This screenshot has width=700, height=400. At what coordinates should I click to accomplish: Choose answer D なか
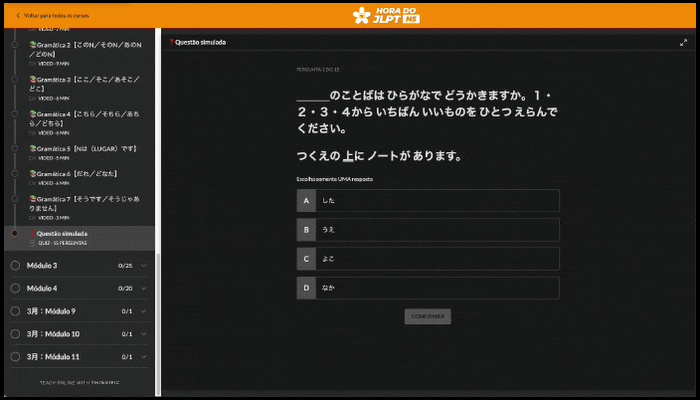coord(428,288)
